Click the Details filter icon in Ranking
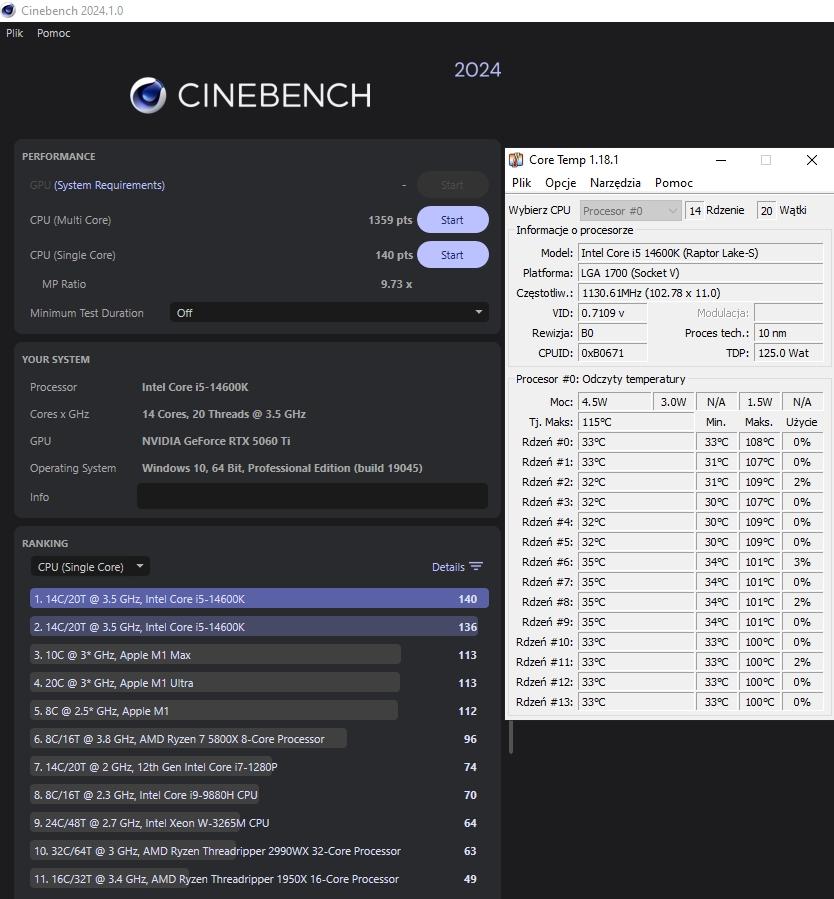 [476, 567]
